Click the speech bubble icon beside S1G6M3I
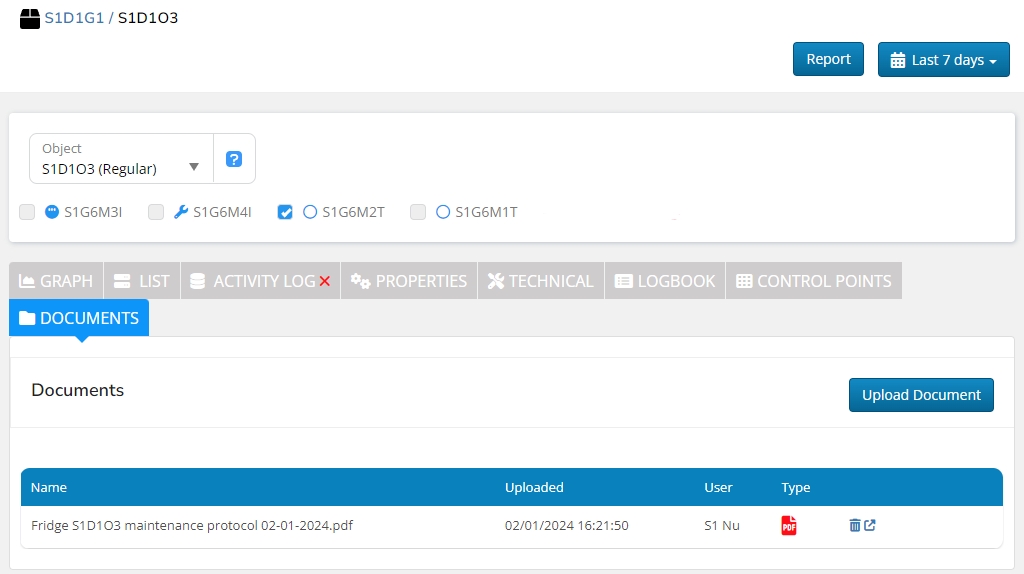The width and height of the screenshot is (1024, 574). click(52, 212)
